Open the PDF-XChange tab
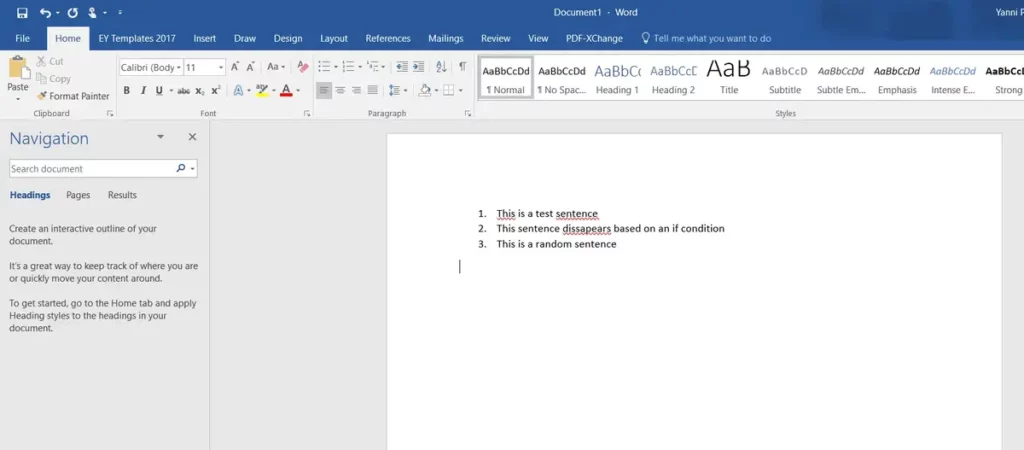1024x450 pixels. [x=594, y=39]
